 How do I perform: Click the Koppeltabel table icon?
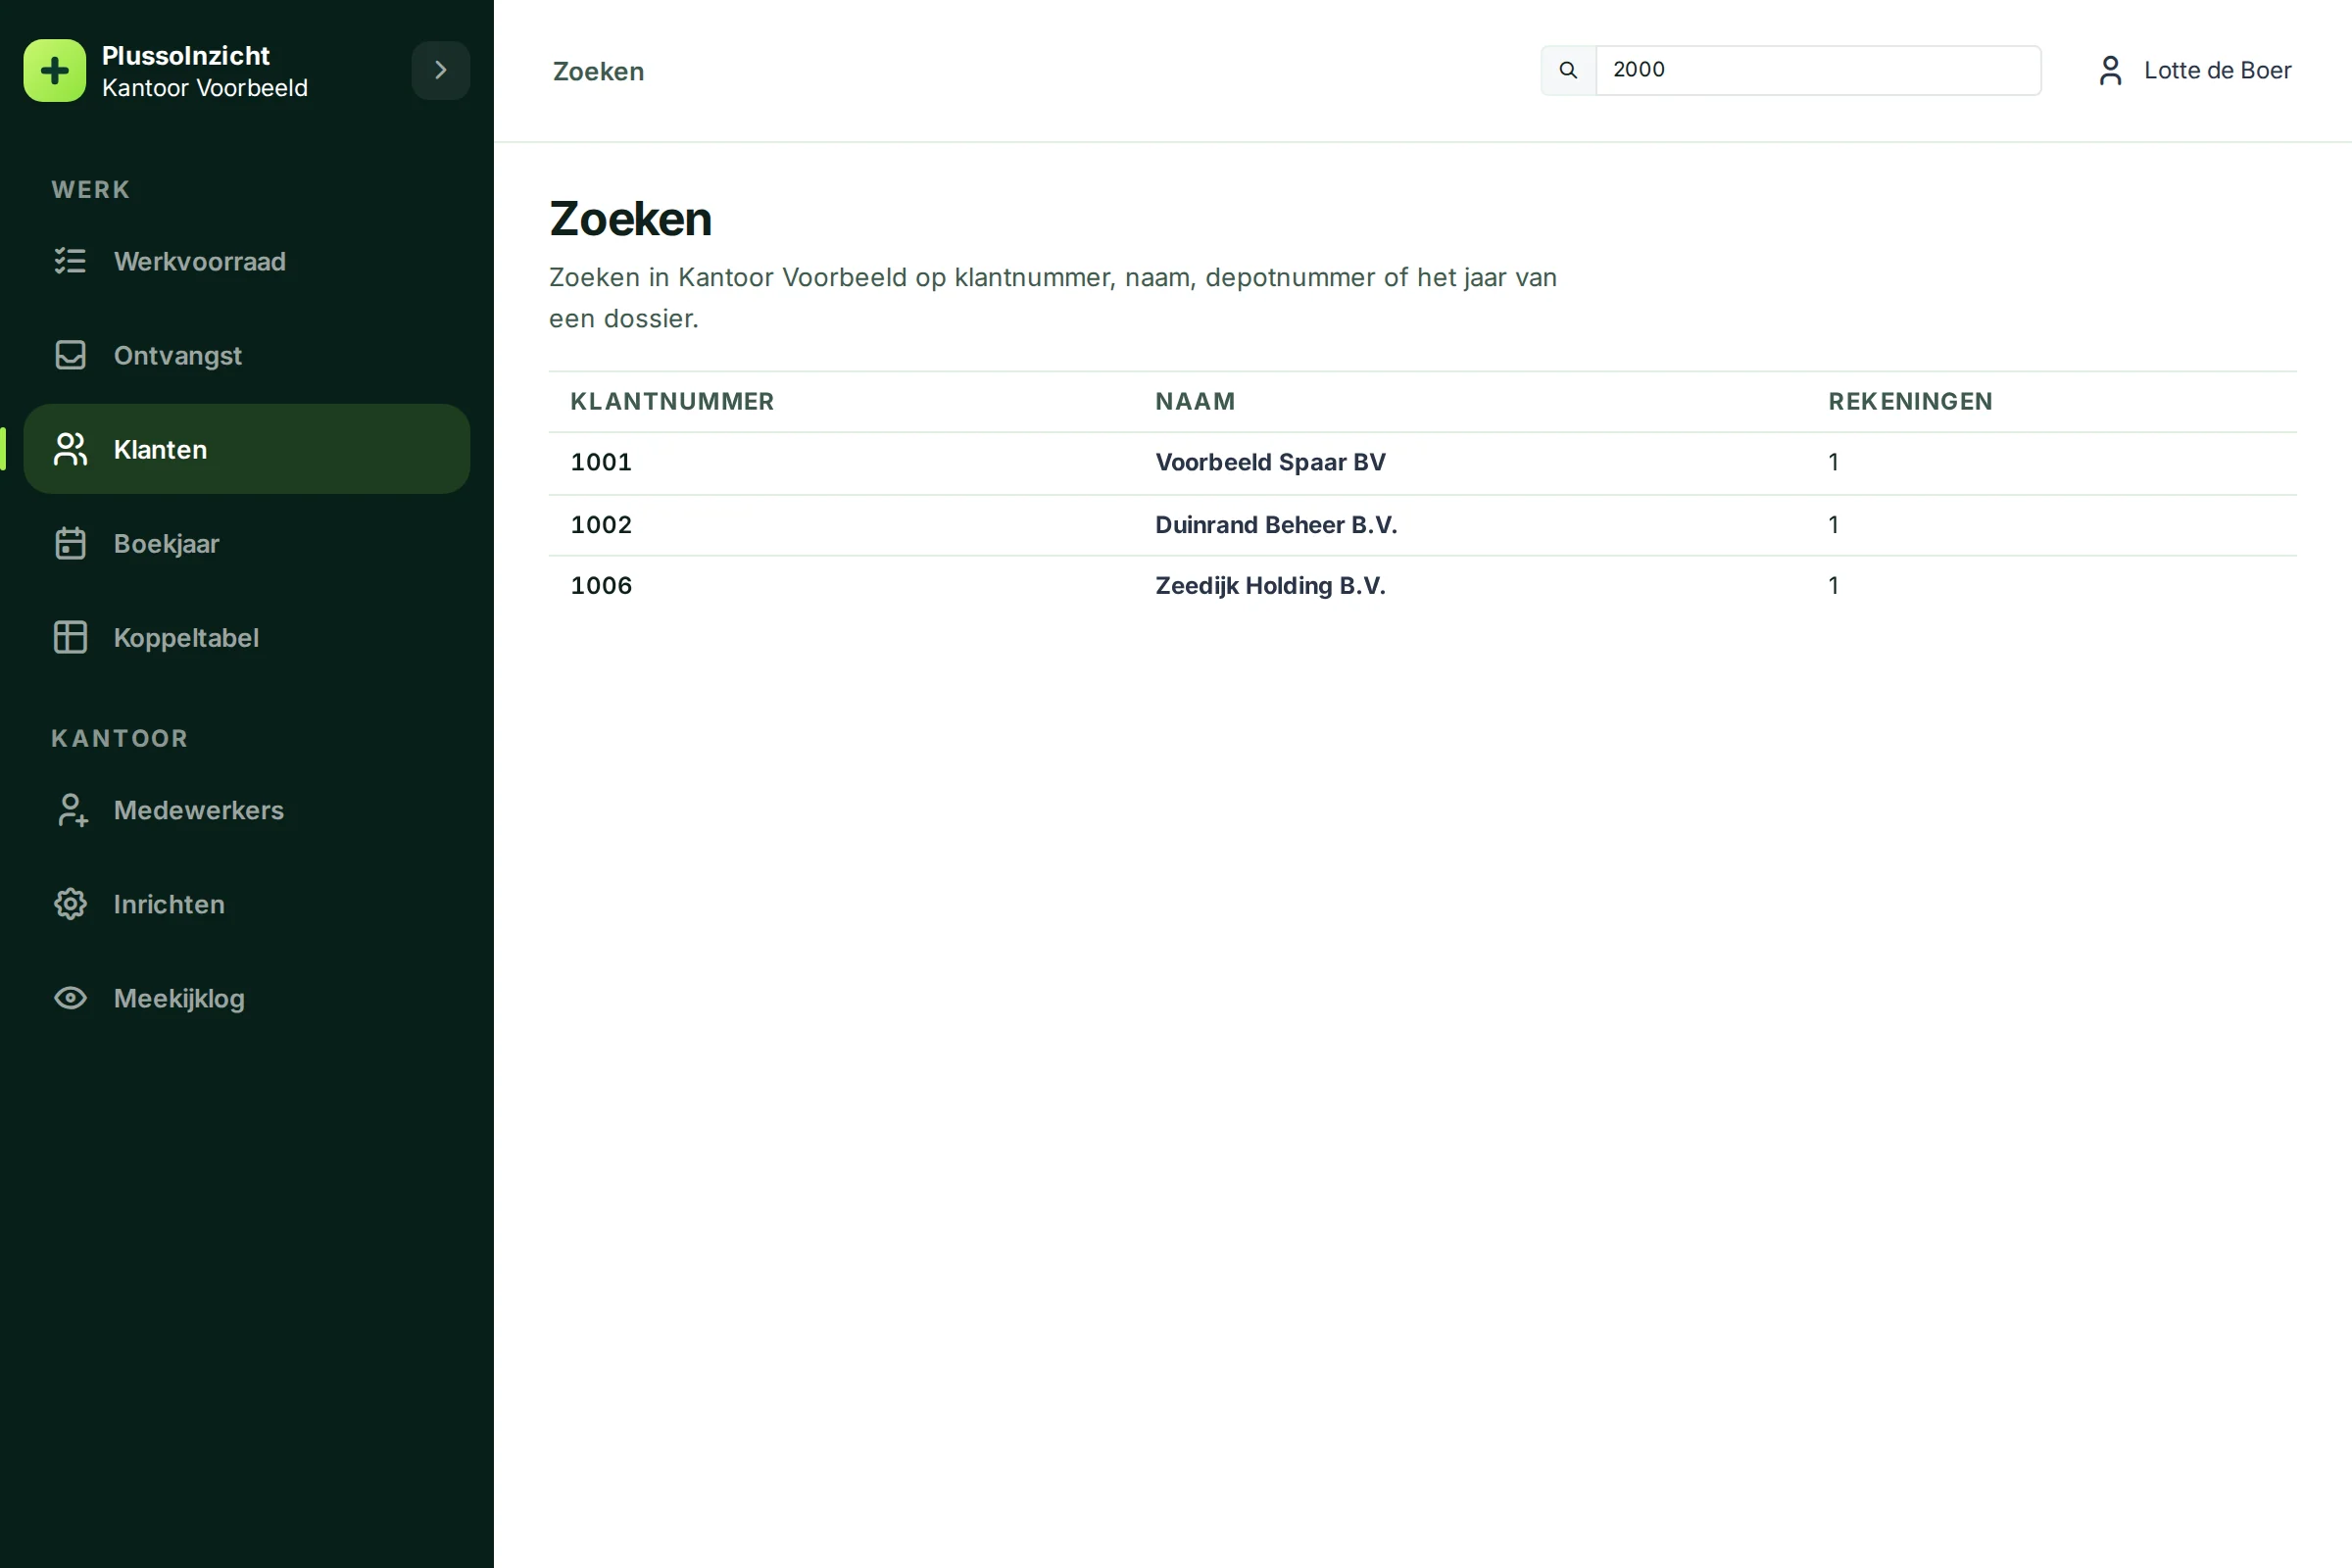[70, 637]
